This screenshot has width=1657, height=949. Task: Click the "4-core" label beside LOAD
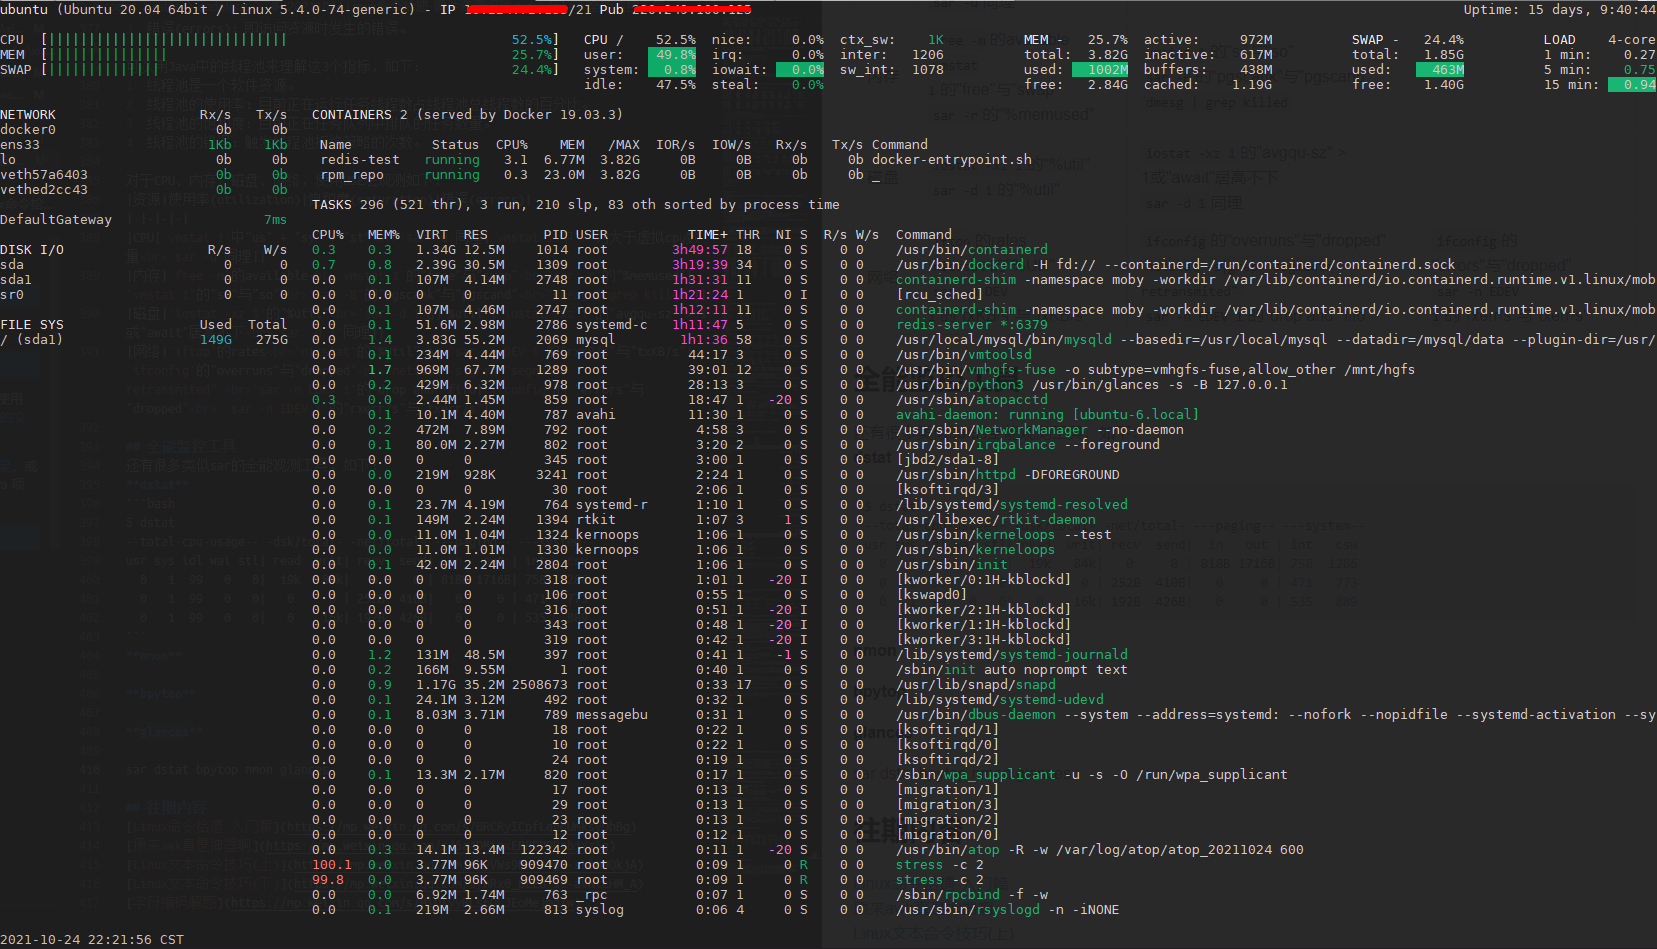click(x=1631, y=40)
